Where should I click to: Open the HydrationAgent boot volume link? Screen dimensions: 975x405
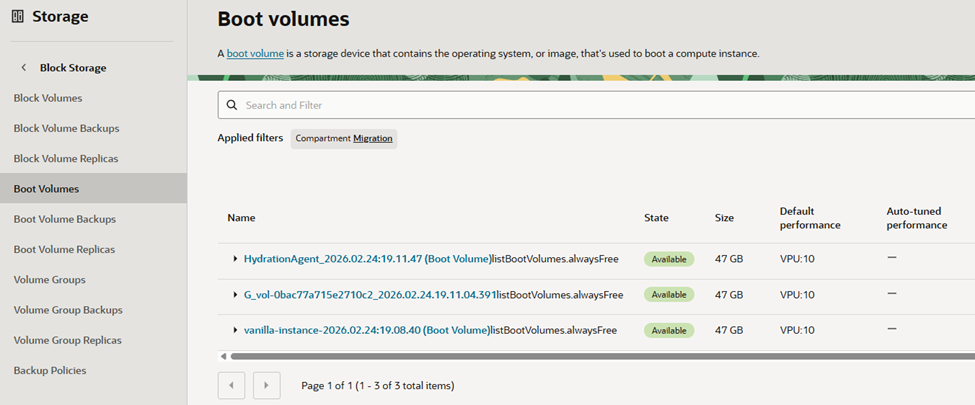coord(367,259)
